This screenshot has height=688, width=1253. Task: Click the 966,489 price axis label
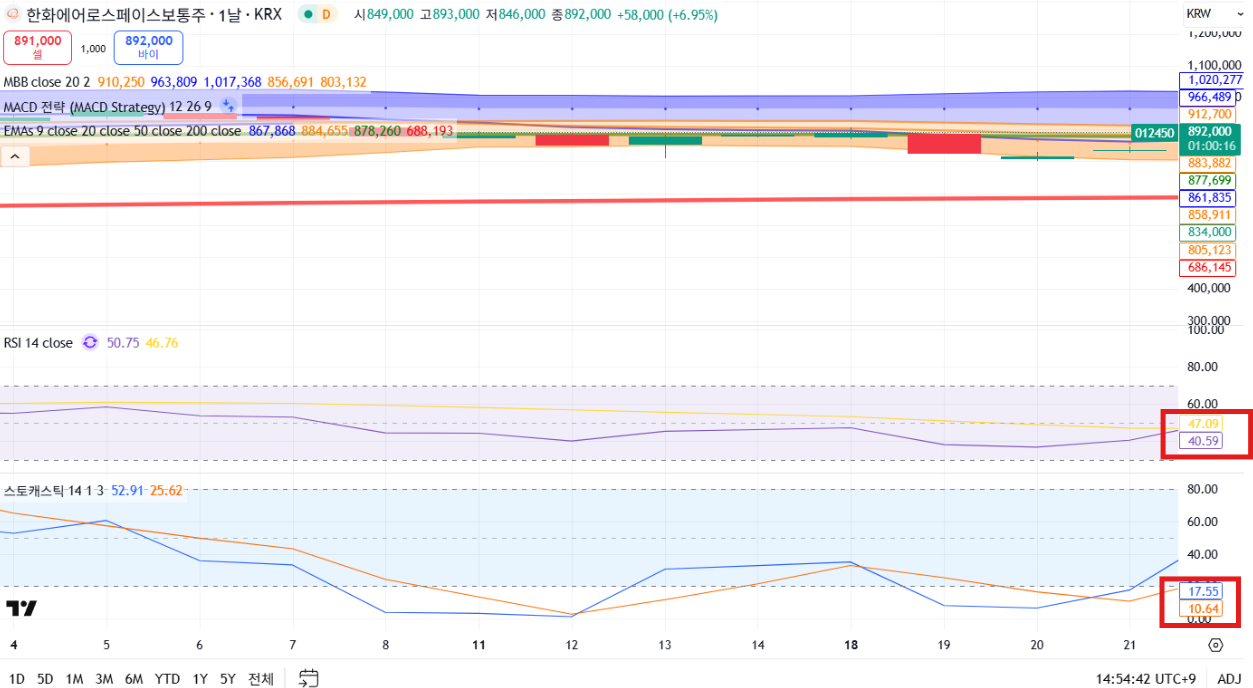coord(1208,97)
